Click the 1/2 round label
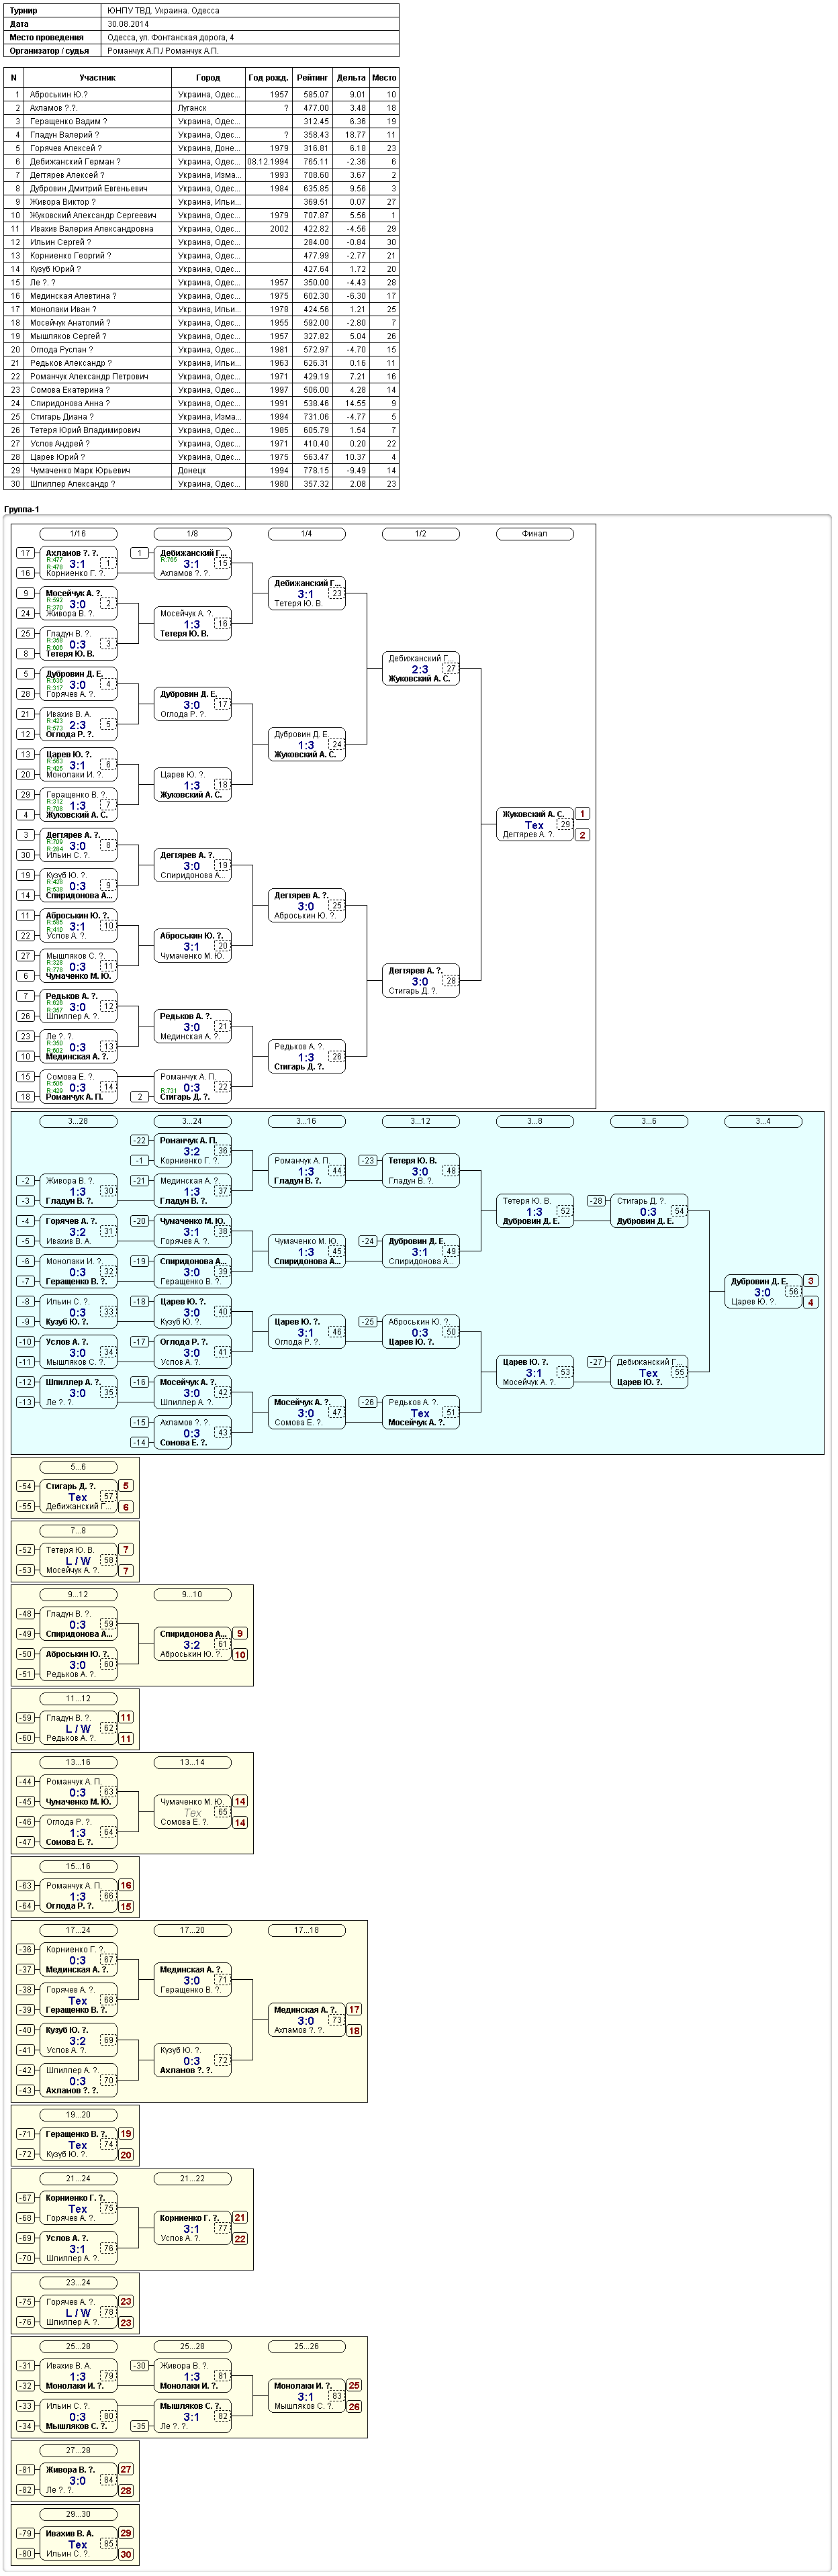This screenshot has width=838, height=2576. point(420,534)
